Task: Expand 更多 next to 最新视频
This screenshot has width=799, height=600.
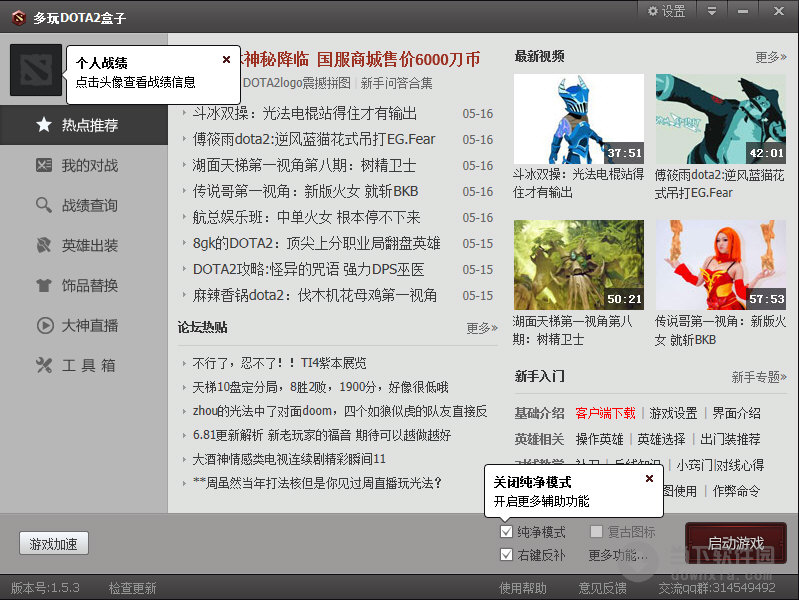Action: coord(771,57)
